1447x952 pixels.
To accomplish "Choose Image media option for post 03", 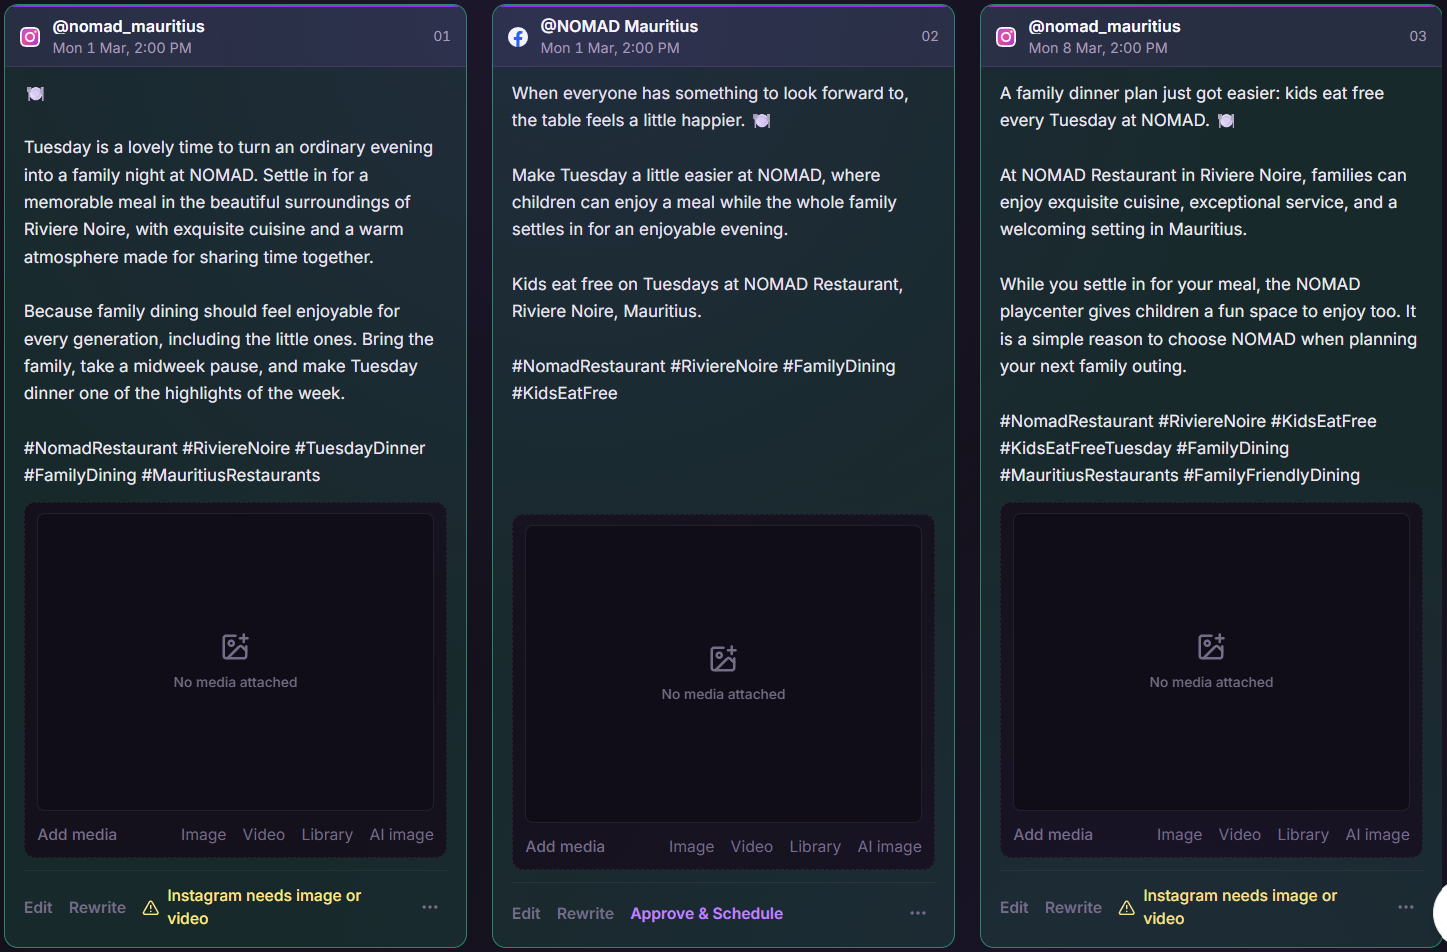I will click(x=1179, y=834).
